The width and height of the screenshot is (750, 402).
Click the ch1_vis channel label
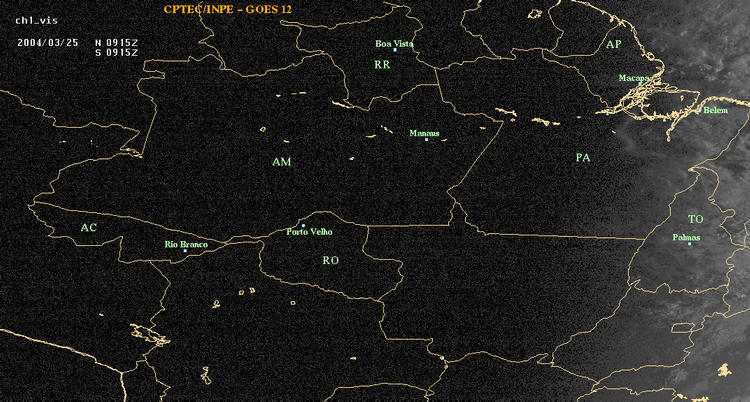click(x=36, y=21)
